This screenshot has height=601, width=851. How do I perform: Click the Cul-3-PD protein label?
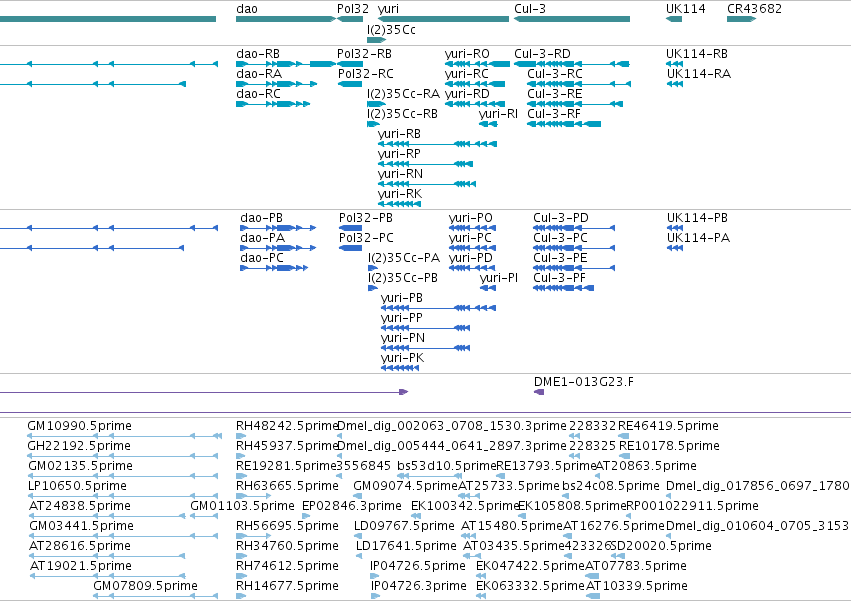pyautogui.click(x=561, y=218)
